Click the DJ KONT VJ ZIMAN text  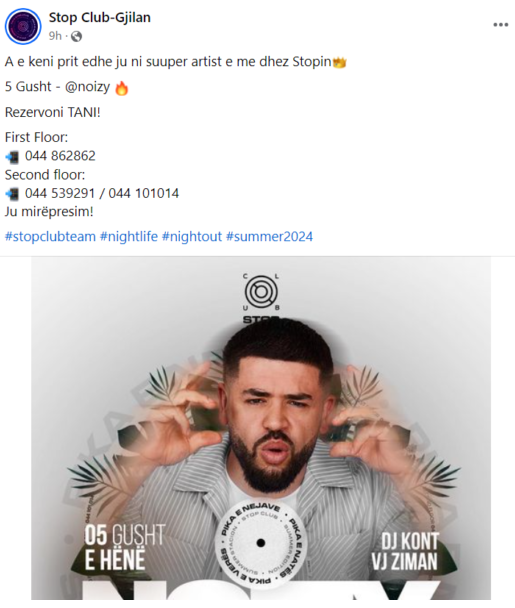[x=404, y=552]
